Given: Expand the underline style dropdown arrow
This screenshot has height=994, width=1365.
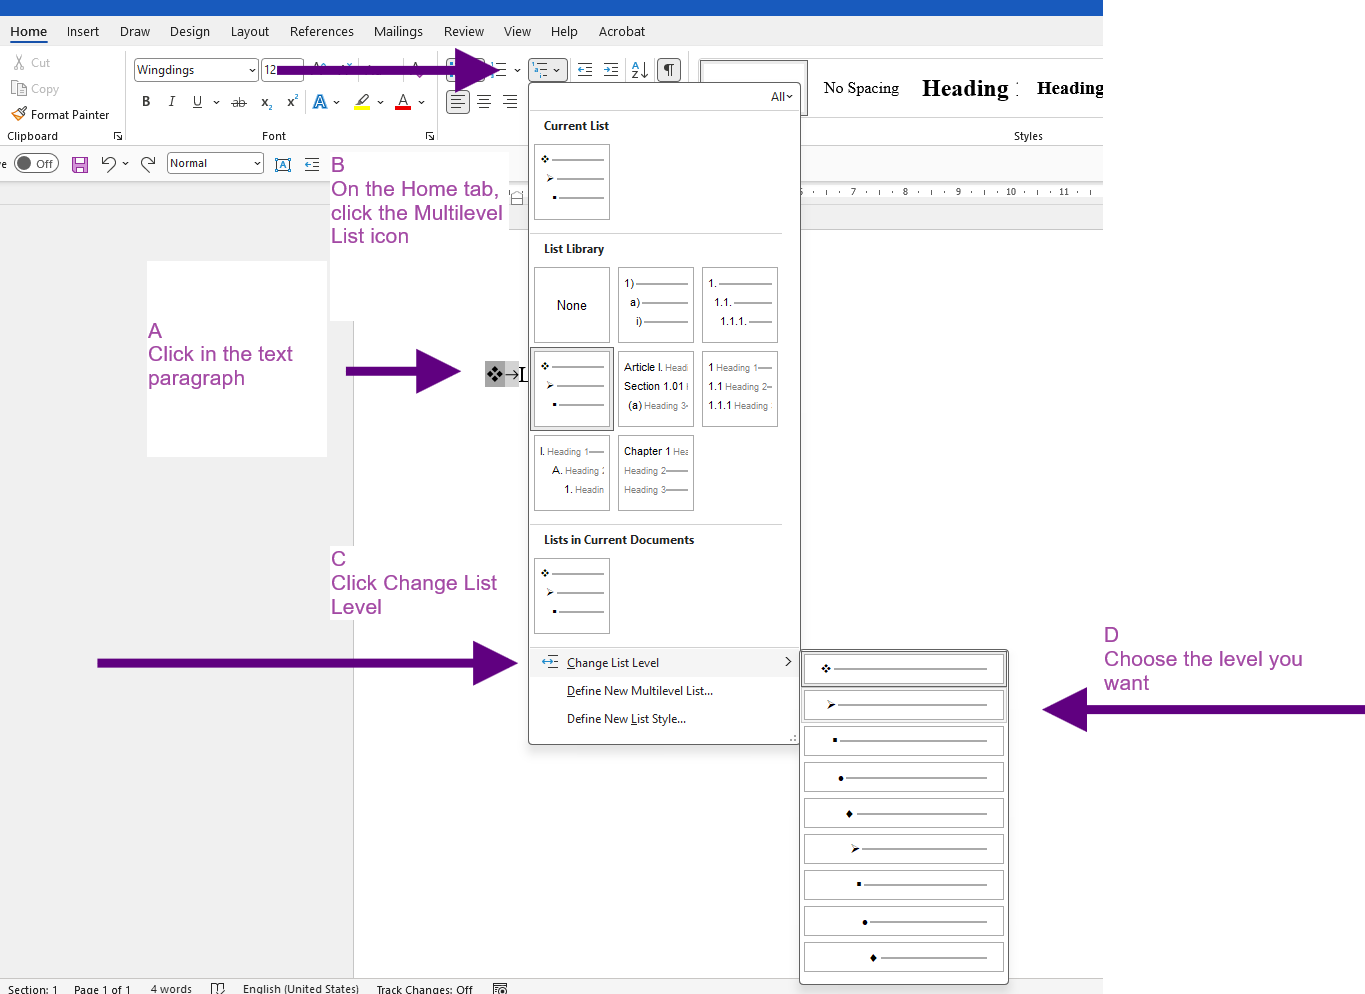Looking at the screenshot, I should pos(216,102).
